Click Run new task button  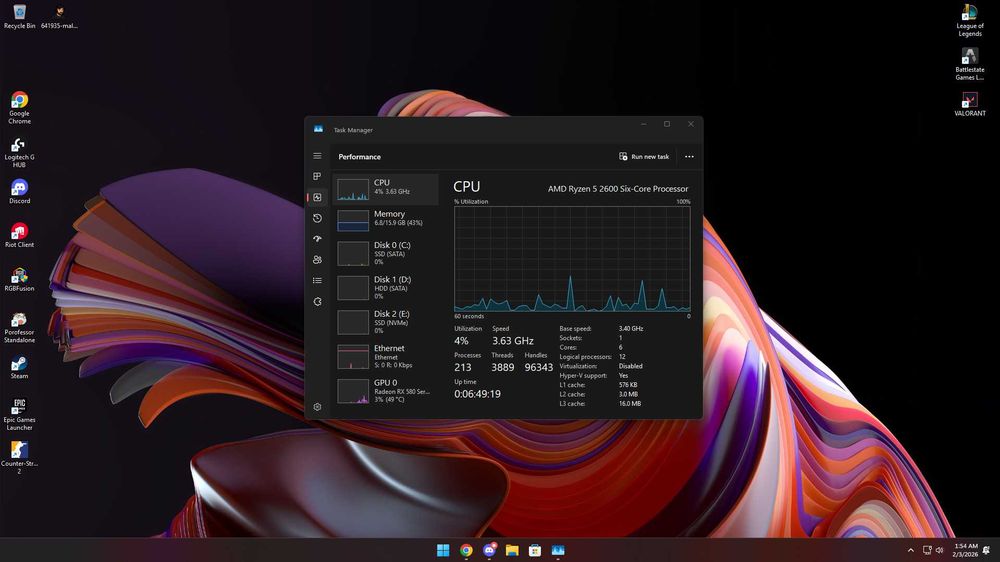click(644, 156)
